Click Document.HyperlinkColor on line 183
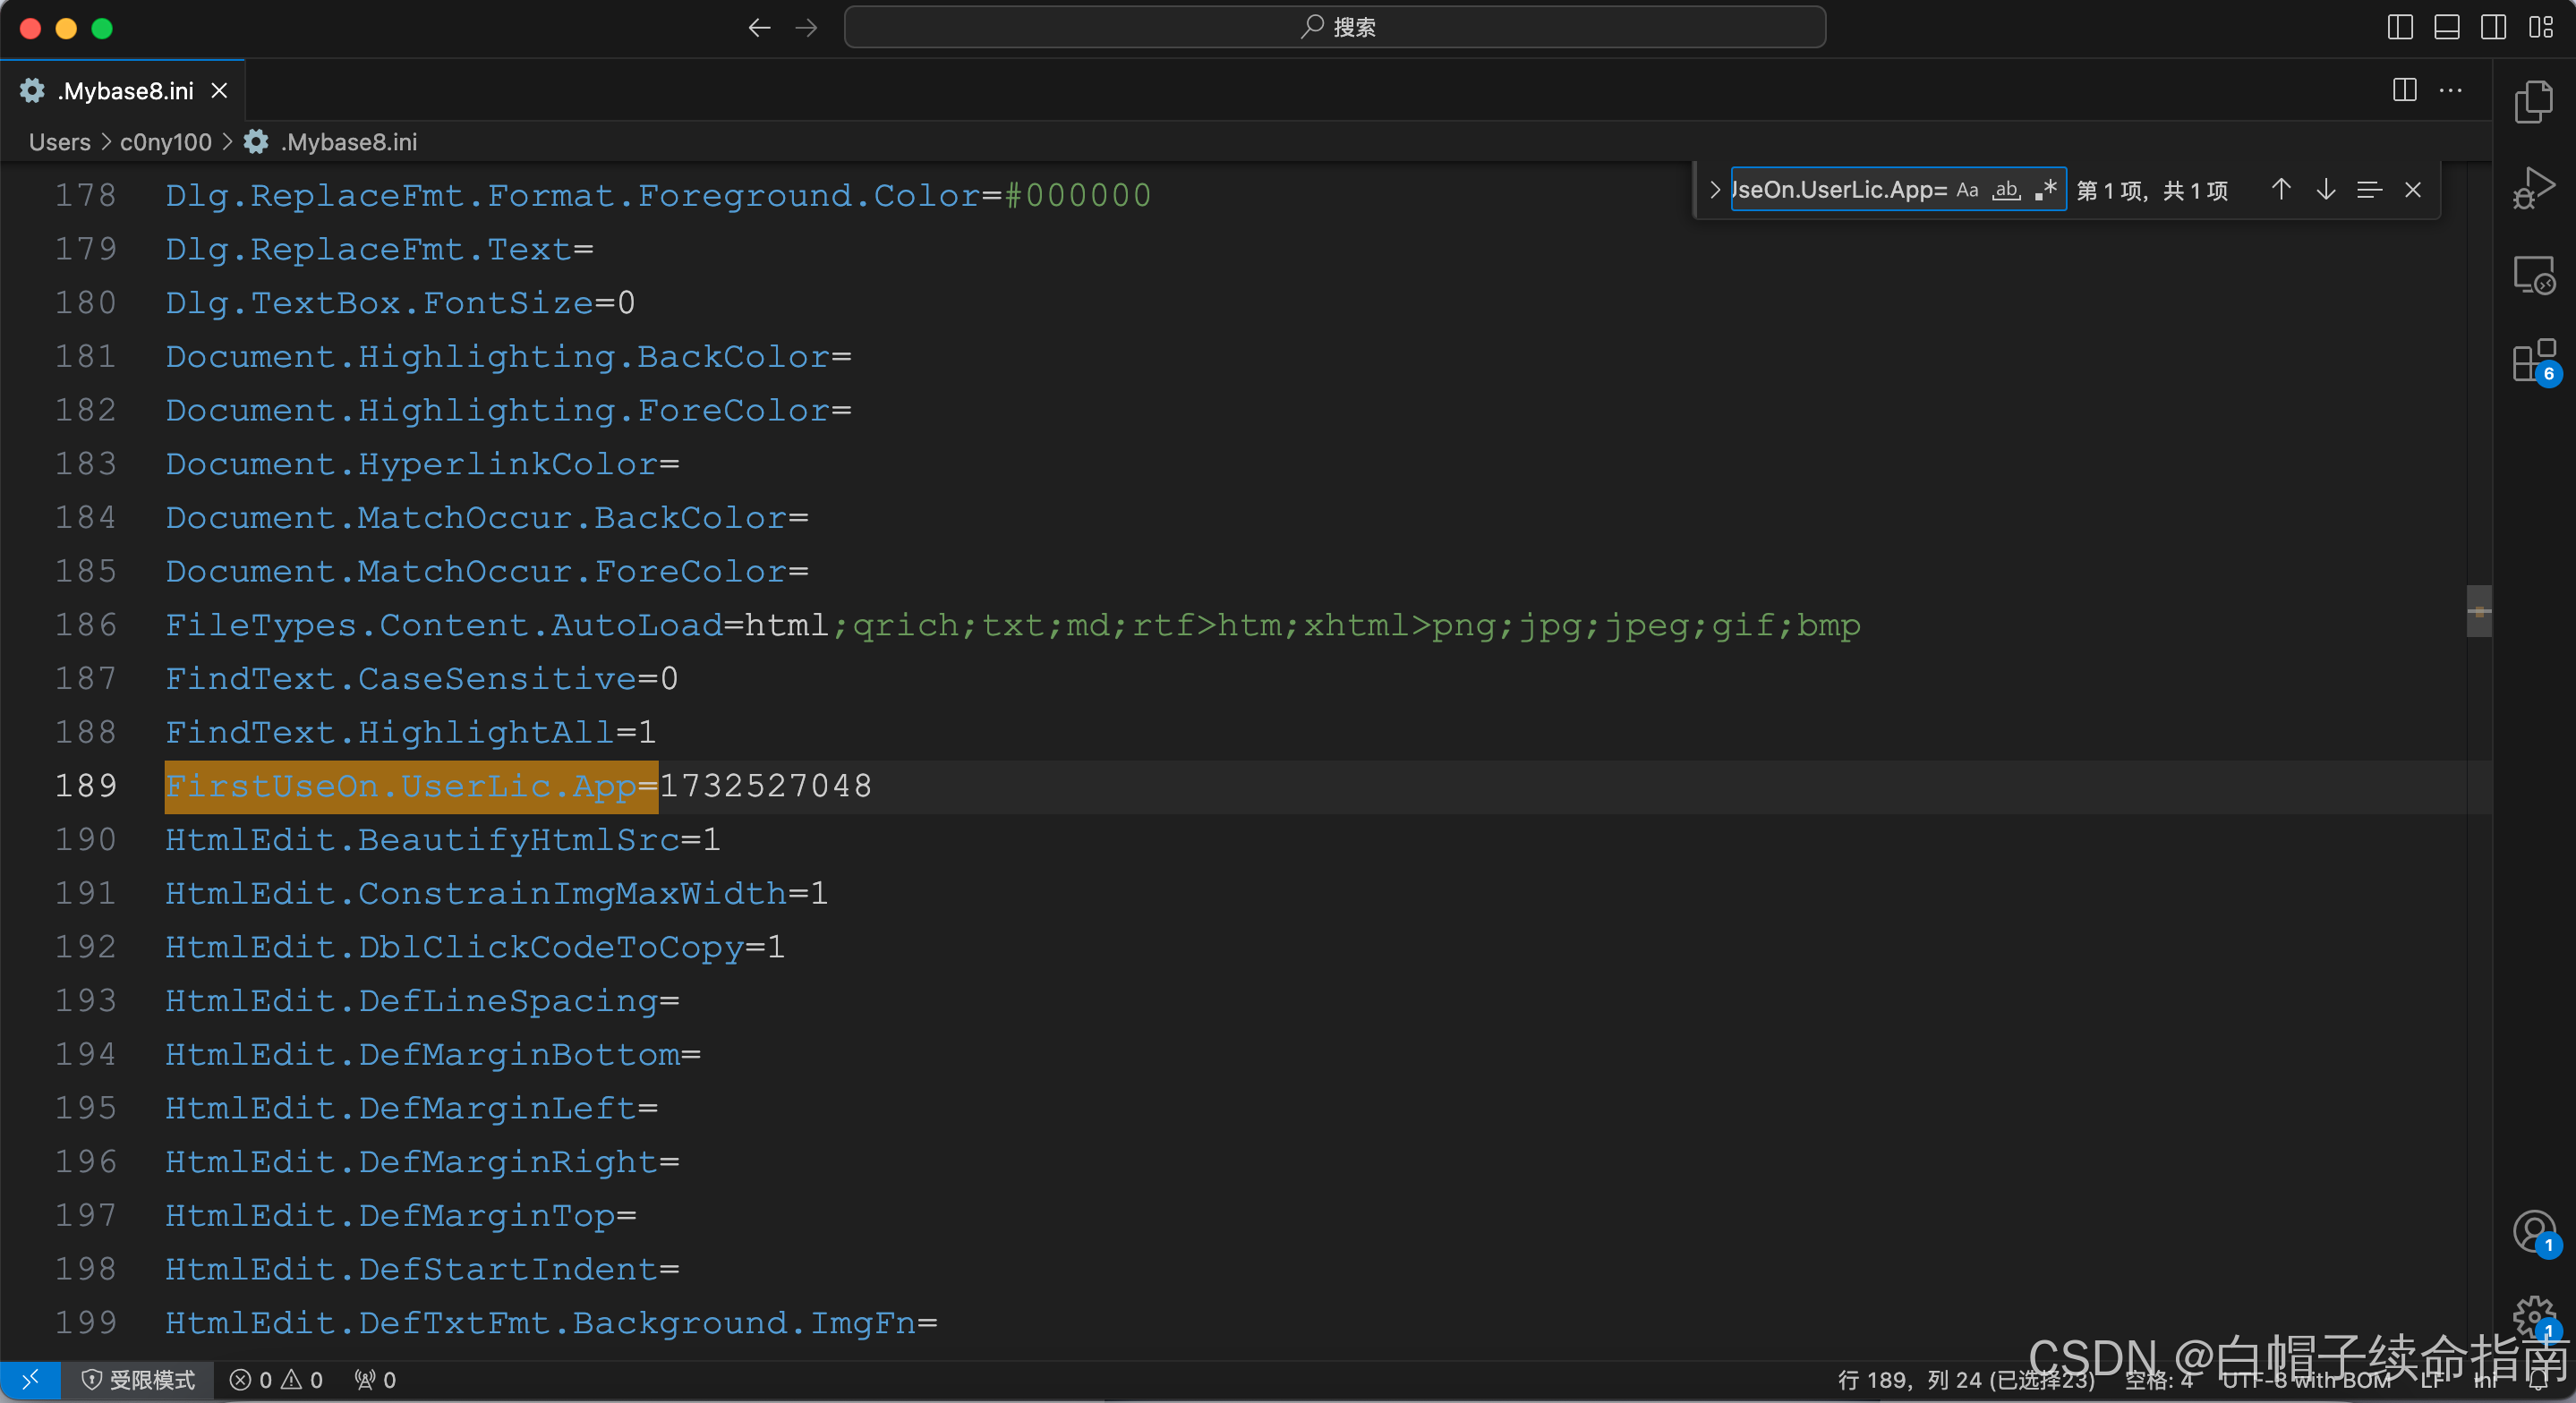The height and width of the screenshot is (1403, 2576). click(411, 464)
